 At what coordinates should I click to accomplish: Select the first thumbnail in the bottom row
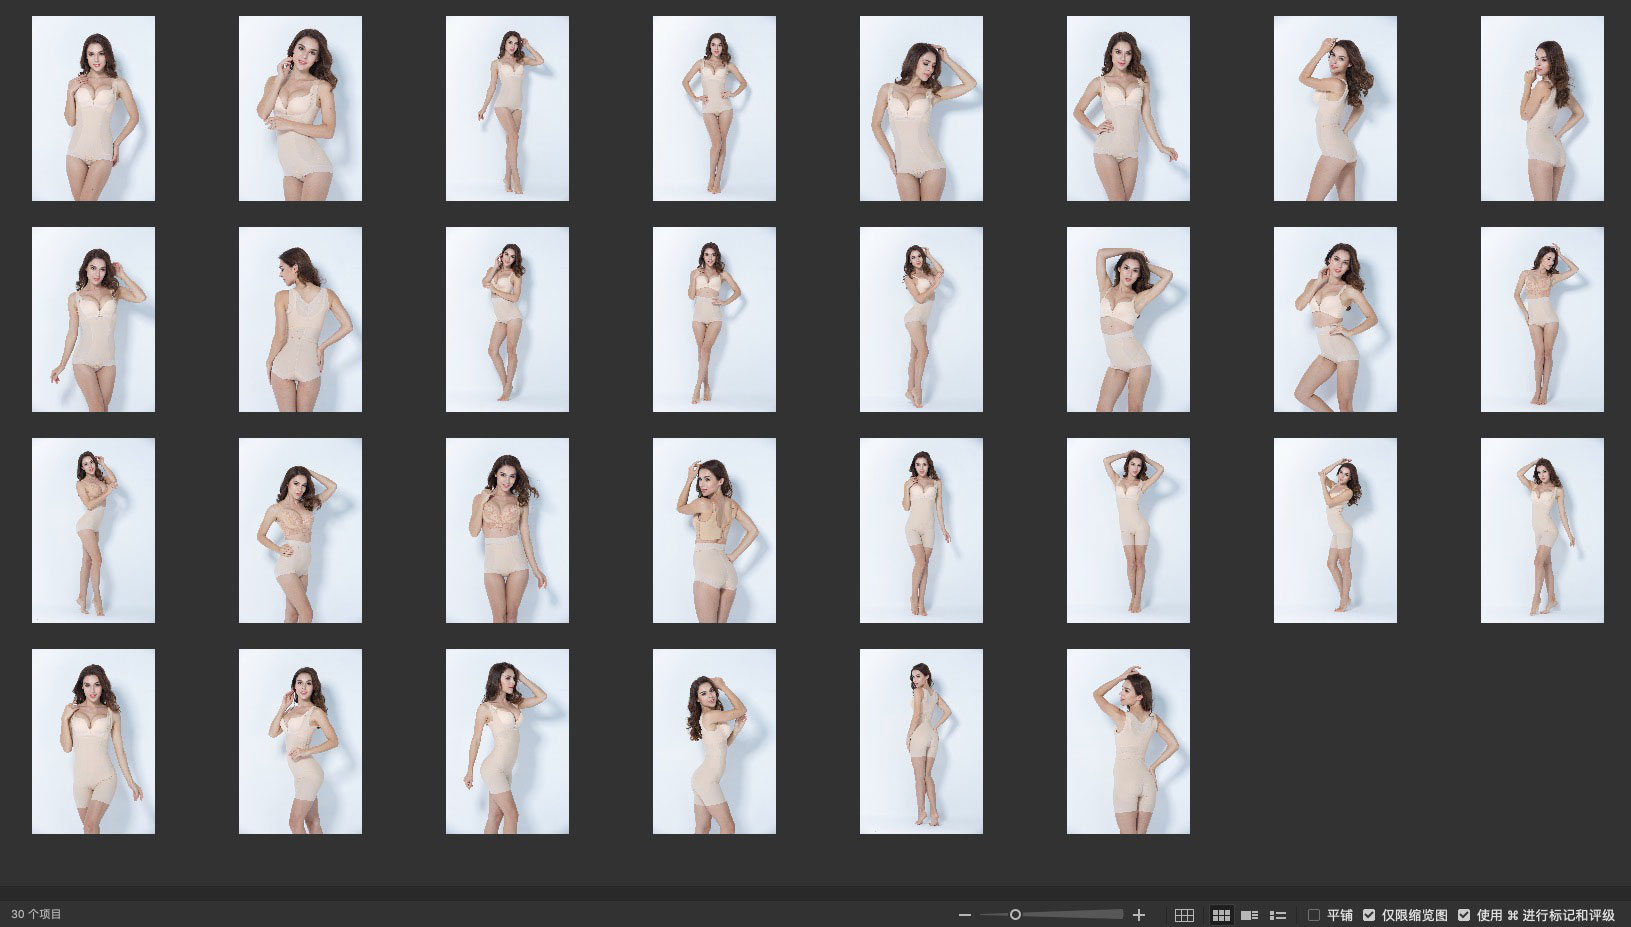pyautogui.click(x=93, y=741)
